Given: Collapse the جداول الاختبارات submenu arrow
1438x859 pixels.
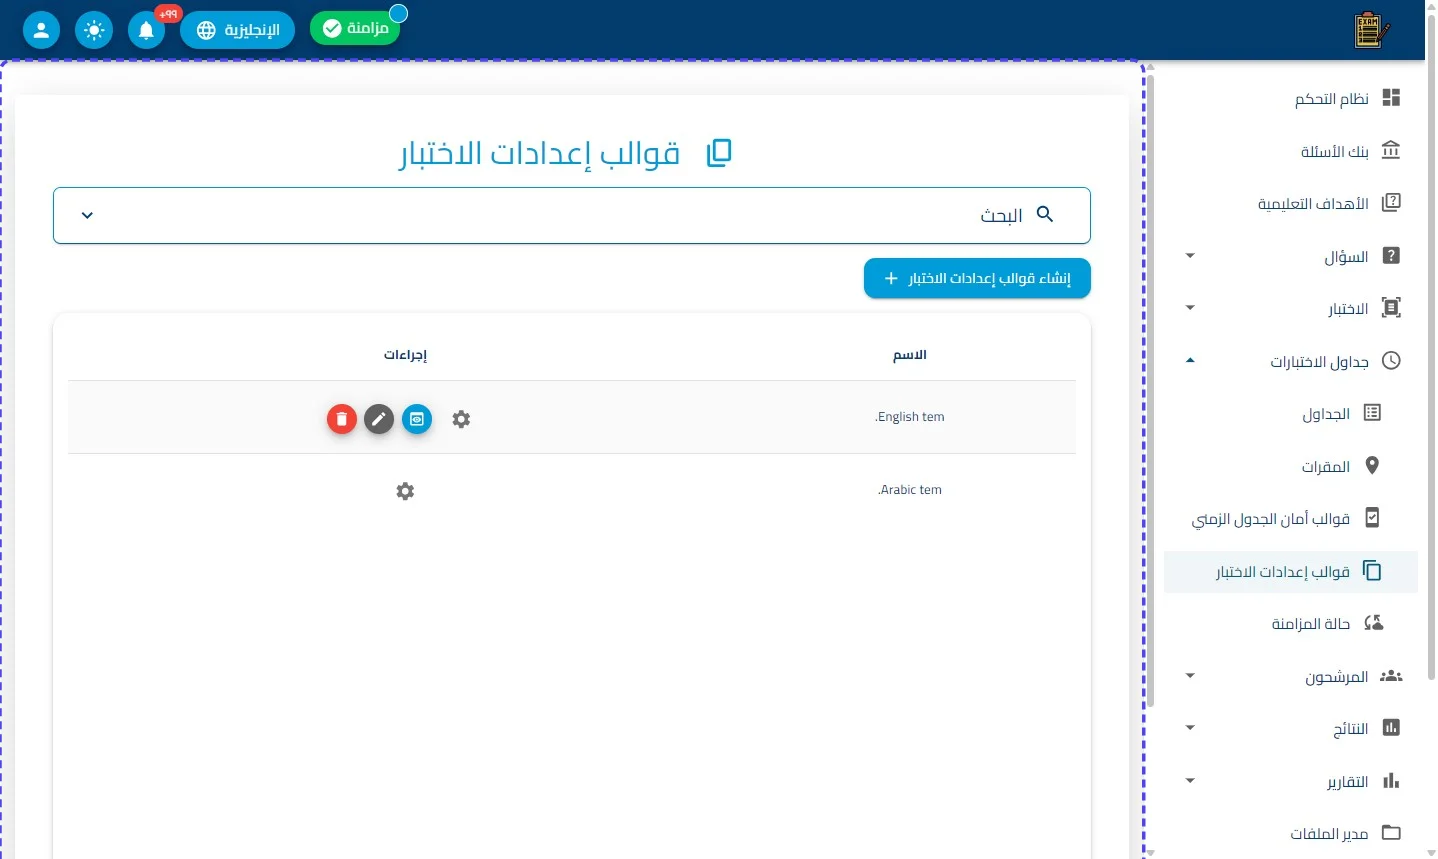Looking at the screenshot, I should [1190, 360].
